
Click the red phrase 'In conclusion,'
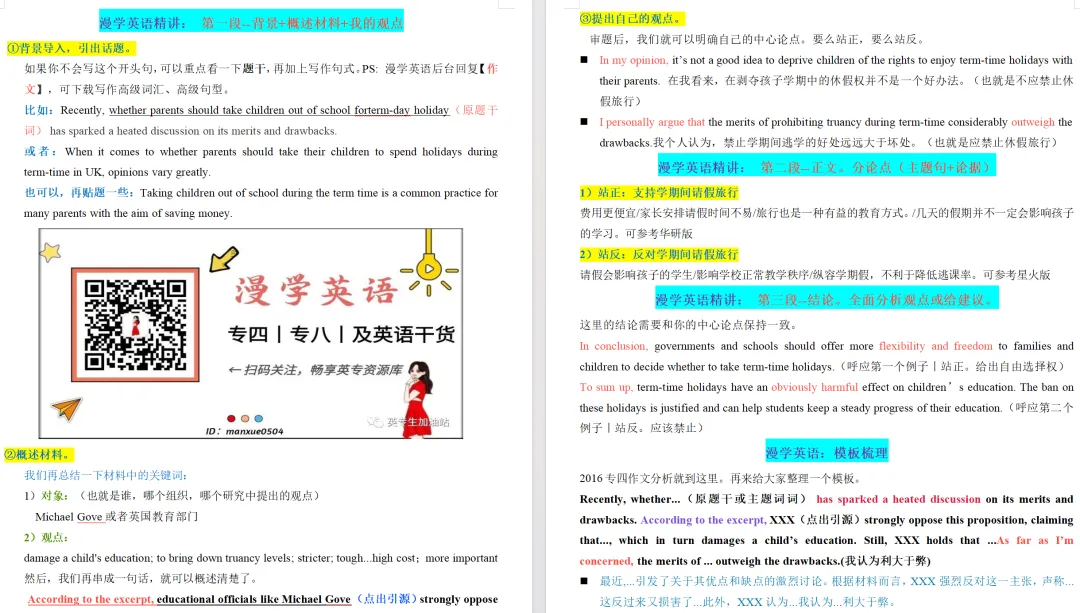click(613, 346)
